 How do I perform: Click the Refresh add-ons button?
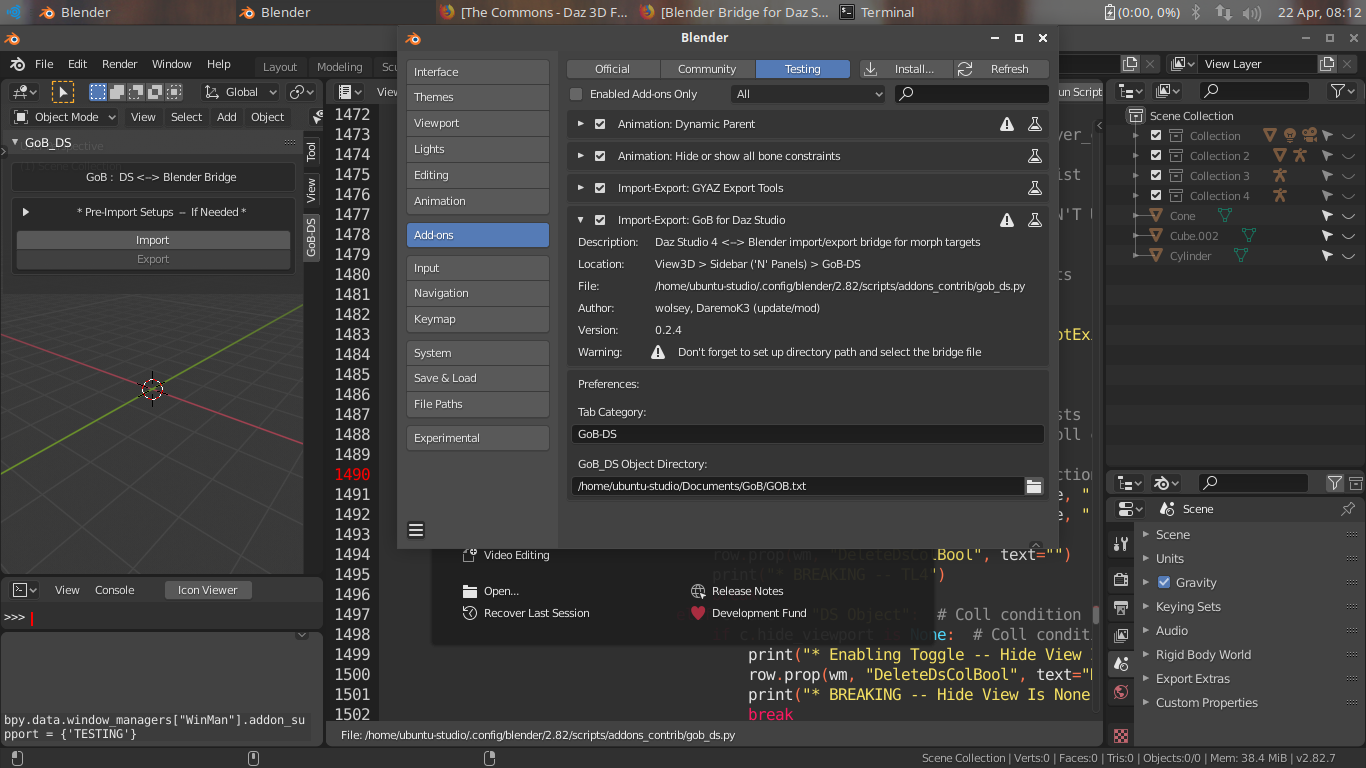(1001, 69)
